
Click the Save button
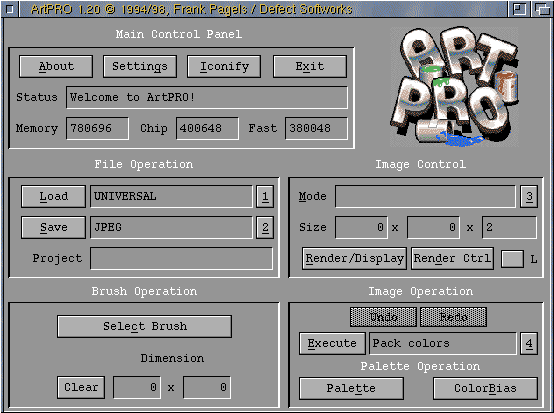[53, 228]
